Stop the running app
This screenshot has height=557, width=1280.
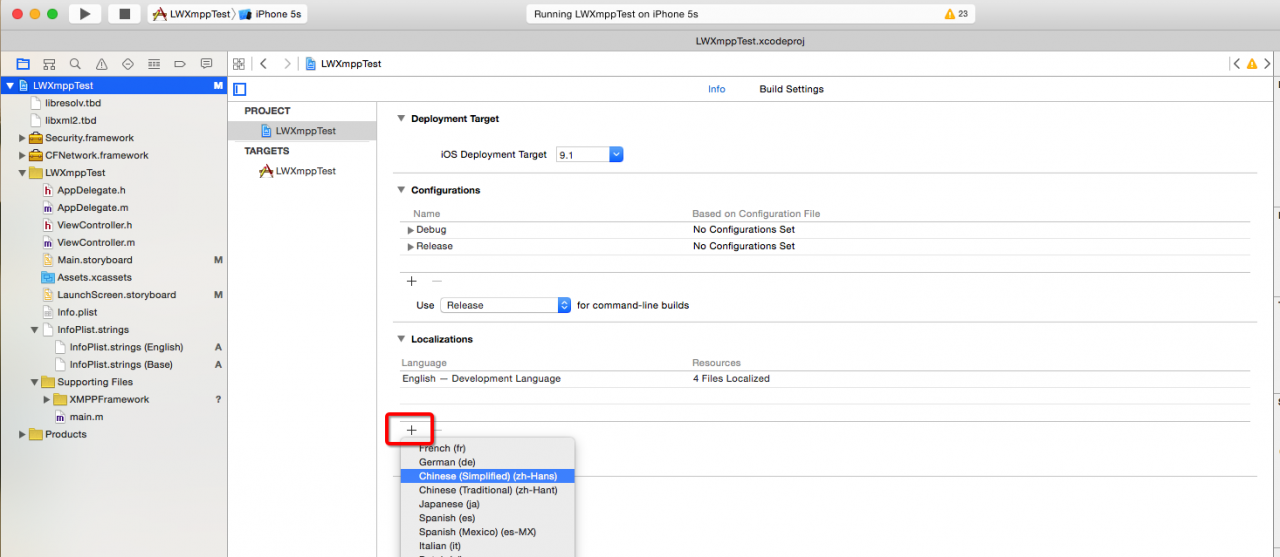(124, 14)
